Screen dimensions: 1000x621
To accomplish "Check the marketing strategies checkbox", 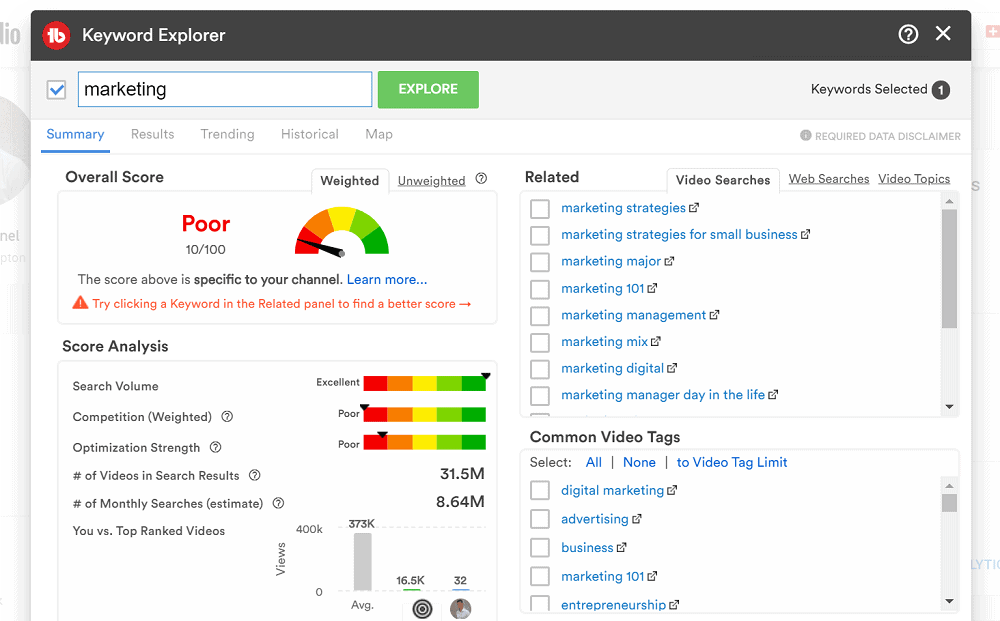I will pyautogui.click(x=540, y=208).
